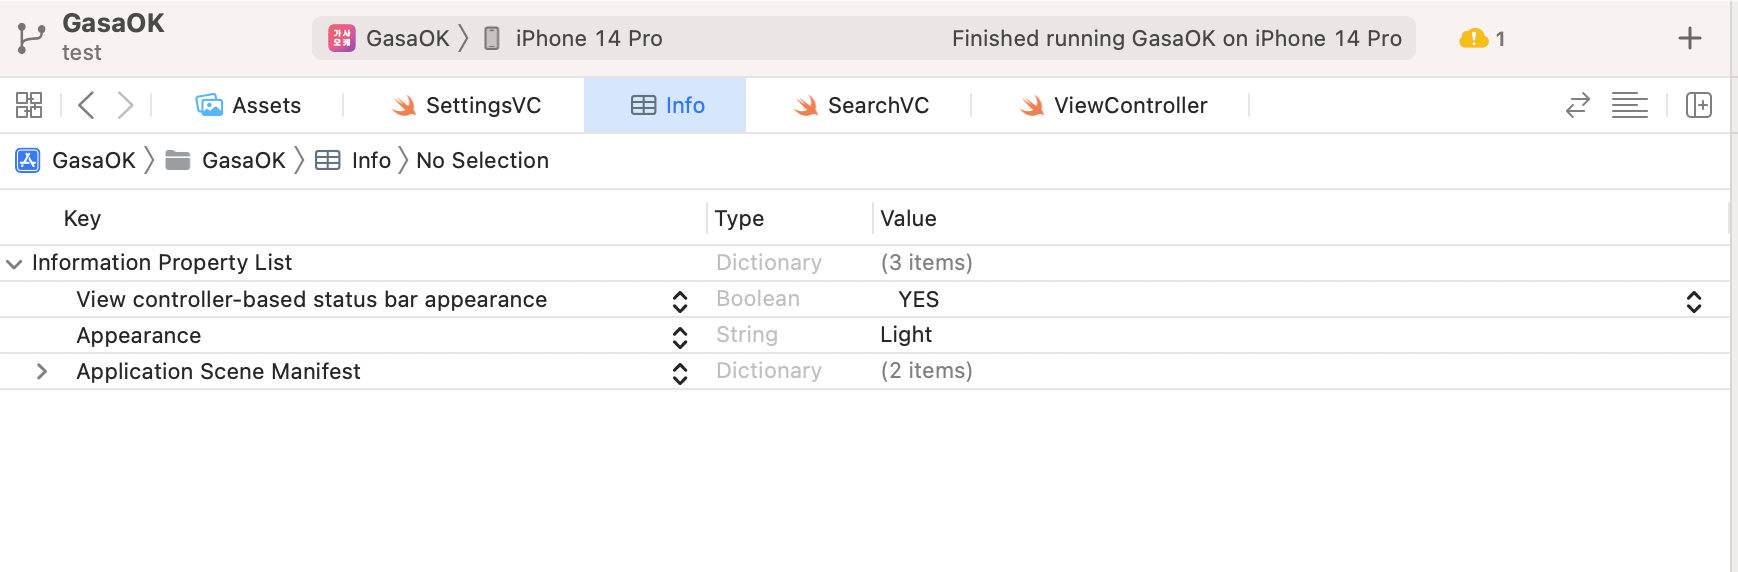The width and height of the screenshot is (1738, 572).
Task: Open the SearchVC tab
Action: click(x=861, y=105)
